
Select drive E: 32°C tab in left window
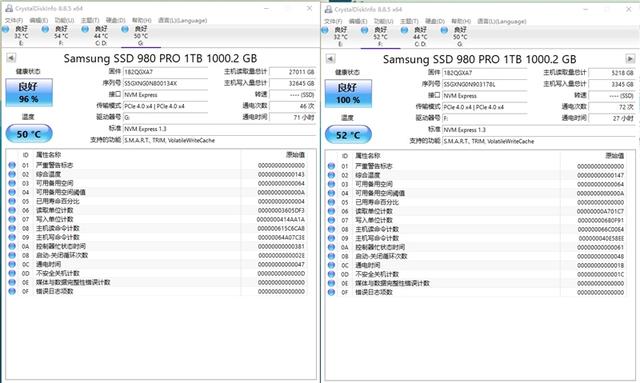(x=16, y=36)
